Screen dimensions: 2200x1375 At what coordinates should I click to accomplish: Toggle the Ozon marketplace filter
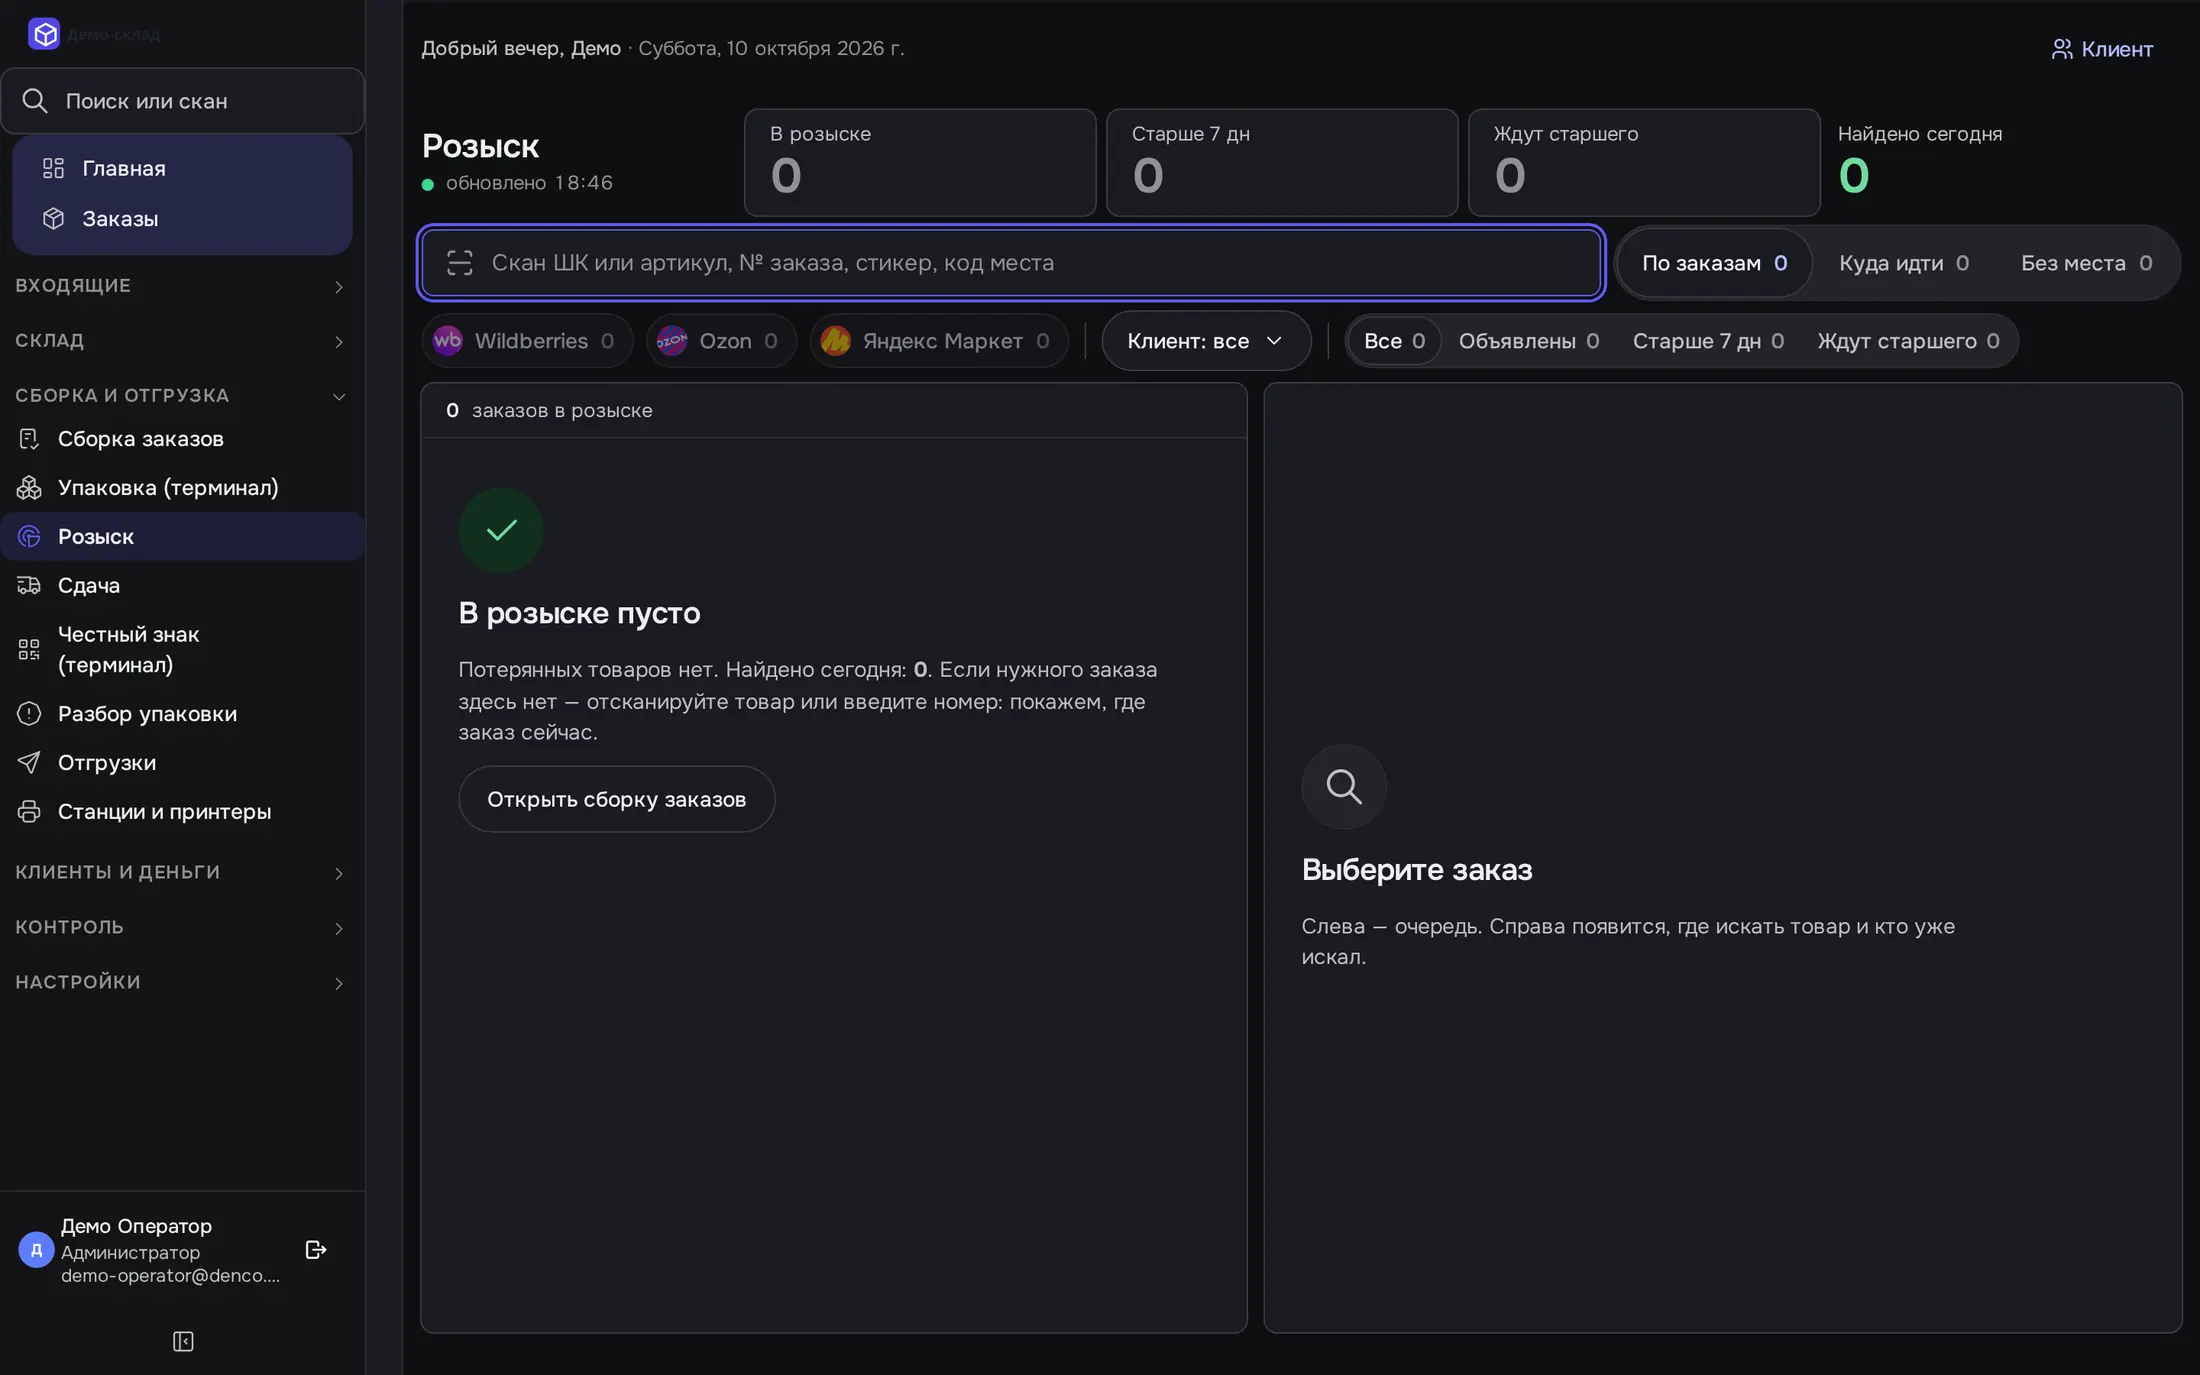[721, 341]
